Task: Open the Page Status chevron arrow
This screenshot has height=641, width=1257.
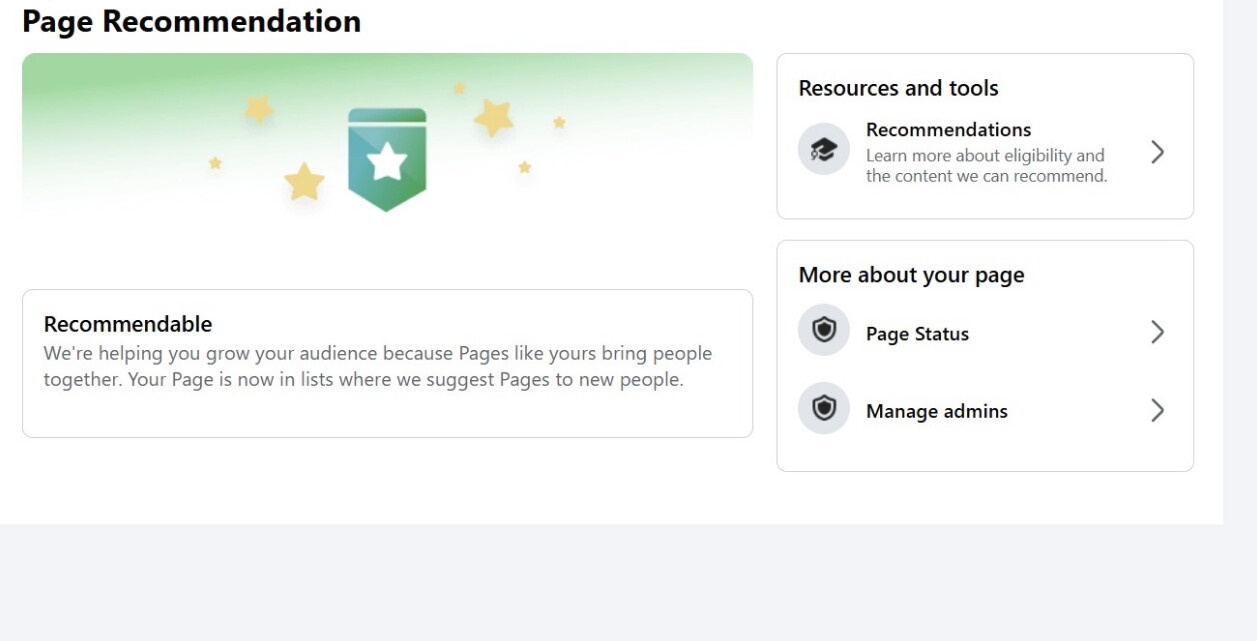Action: pyautogui.click(x=1157, y=332)
